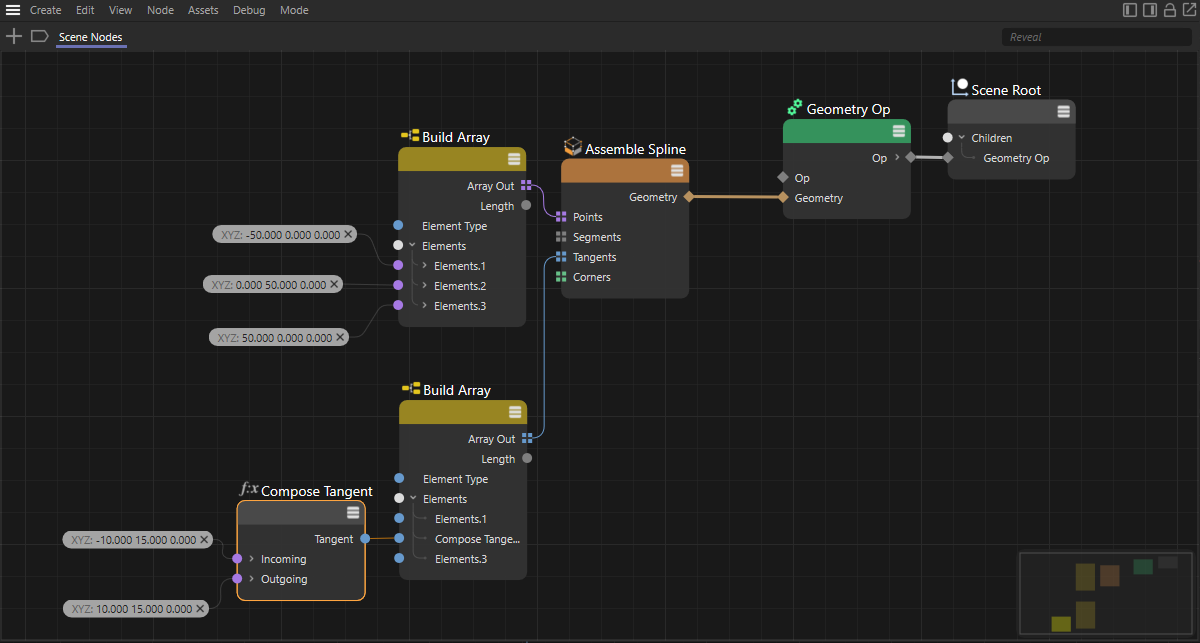The width and height of the screenshot is (1200, 643).
Task: Click the Scene Root axis icon
Action: tap(960, 88)
